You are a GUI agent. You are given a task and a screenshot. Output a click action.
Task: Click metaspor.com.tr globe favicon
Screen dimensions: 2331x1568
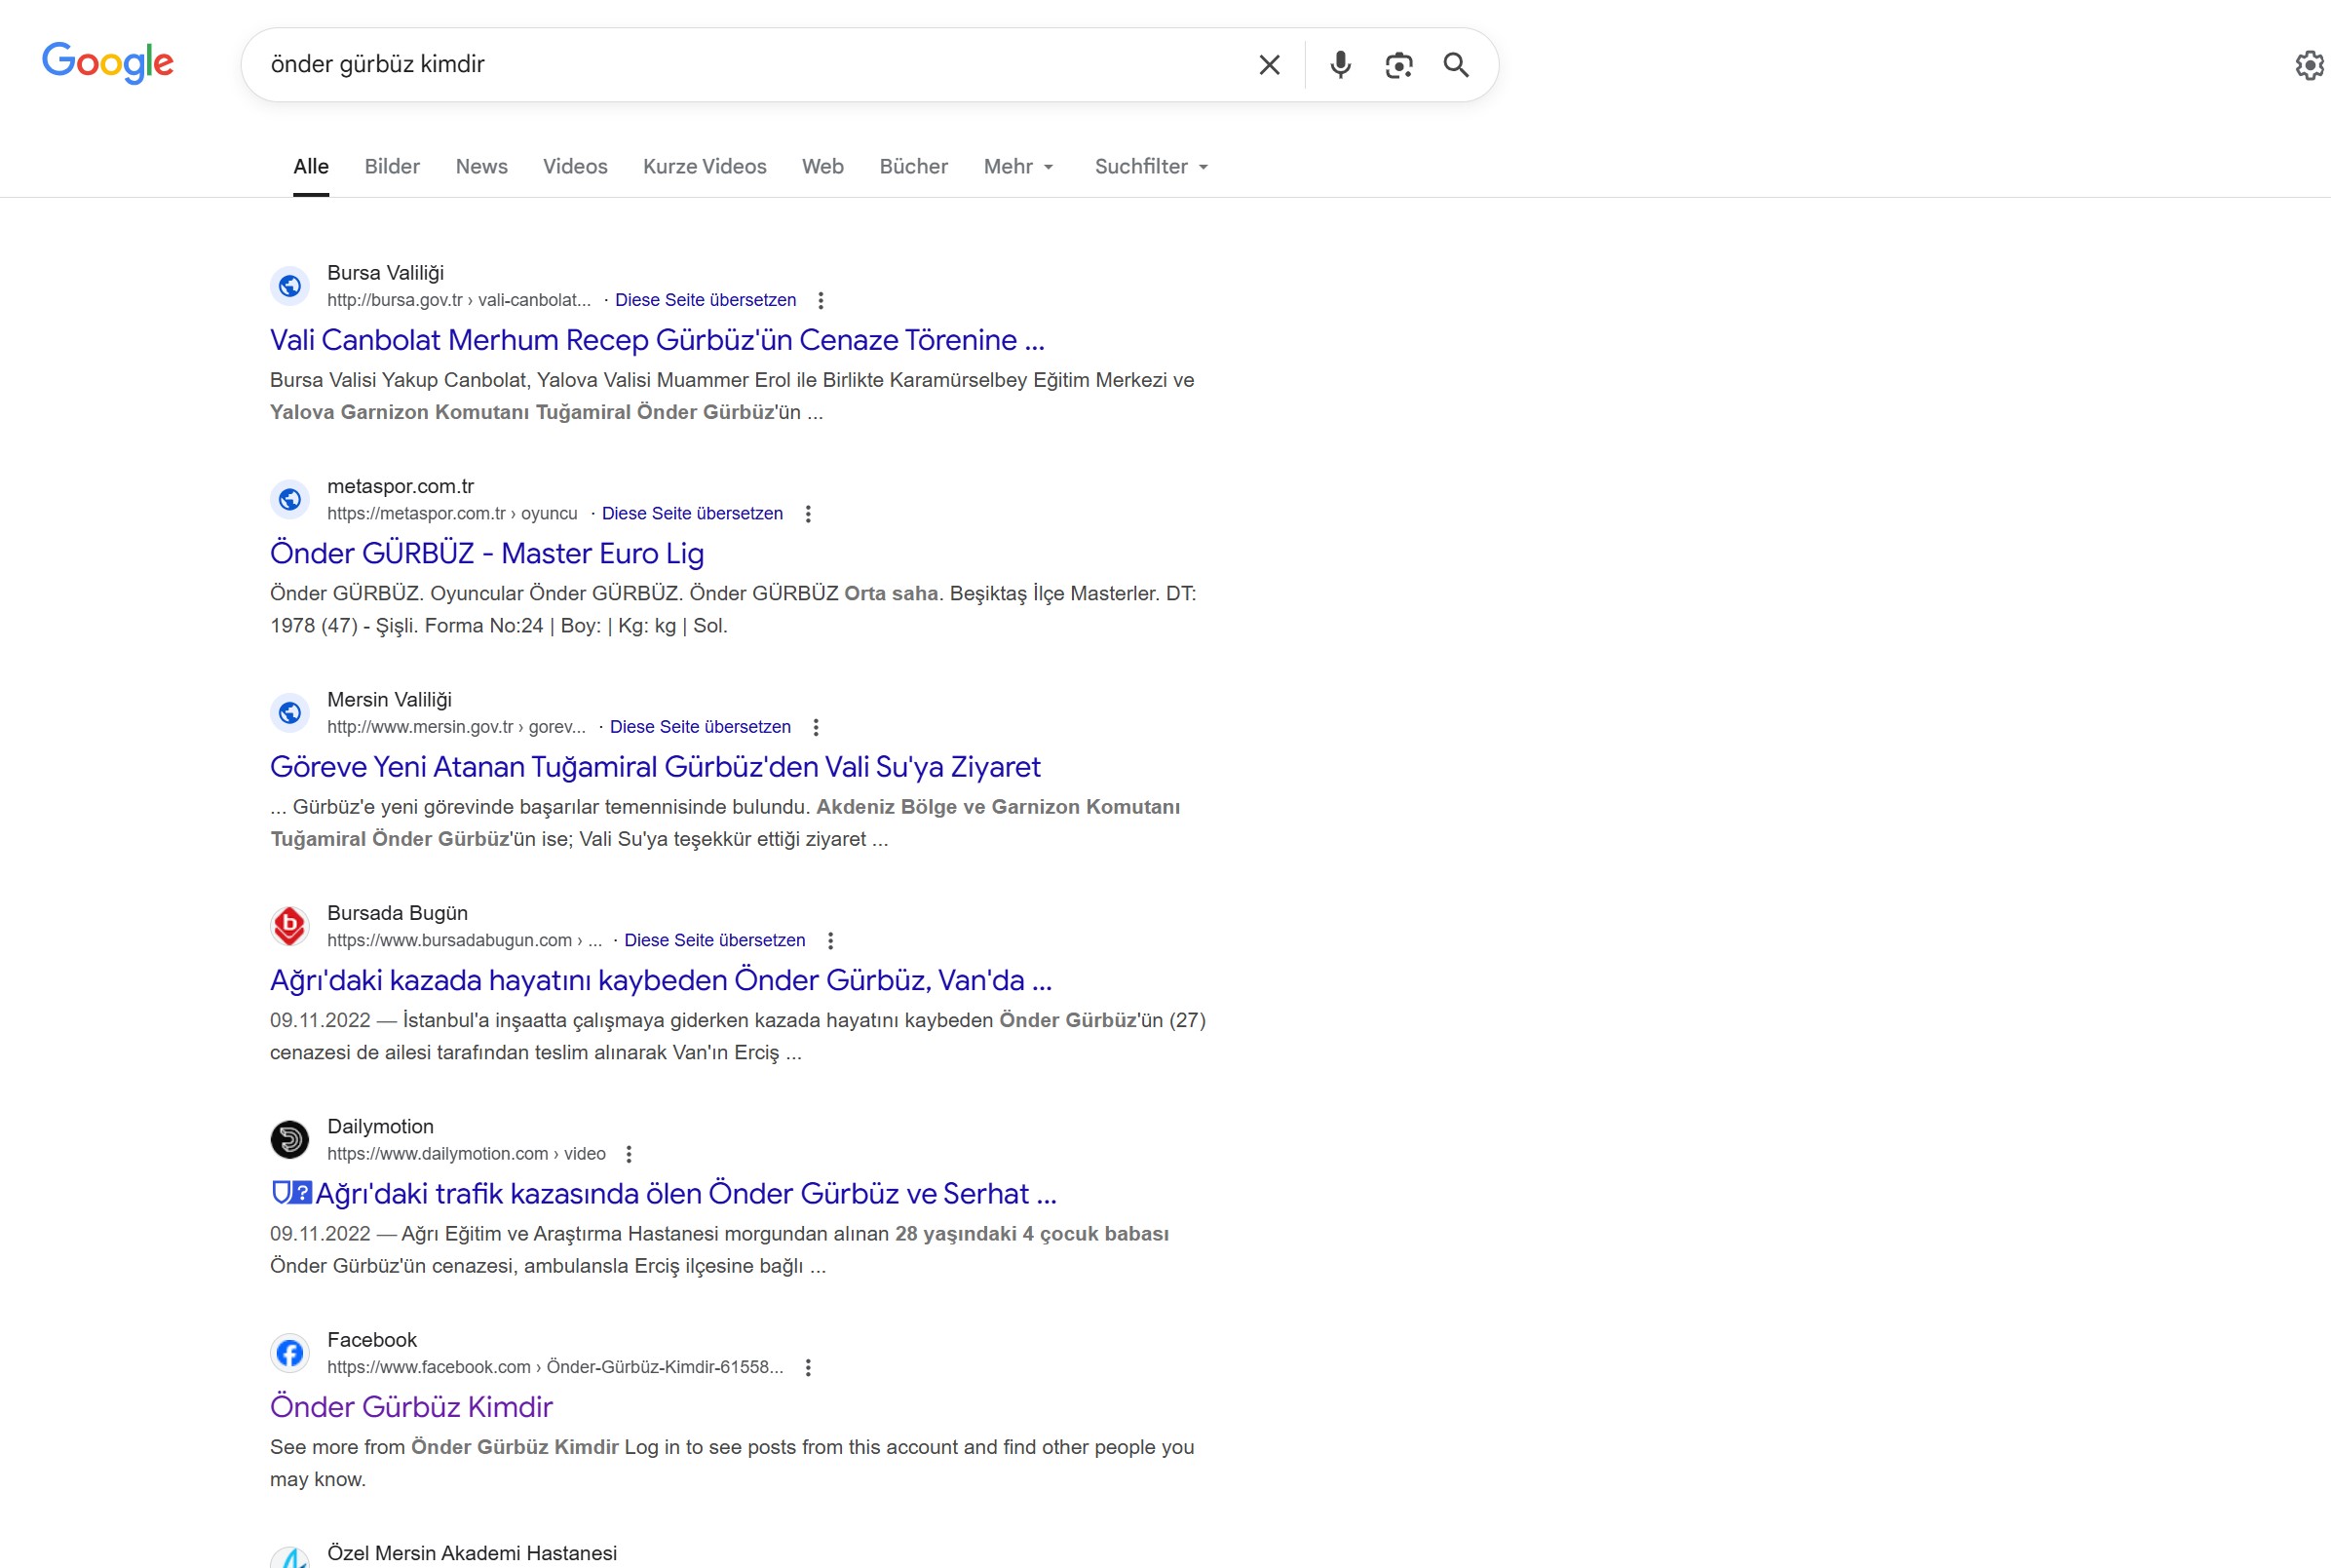coord(290,499)
